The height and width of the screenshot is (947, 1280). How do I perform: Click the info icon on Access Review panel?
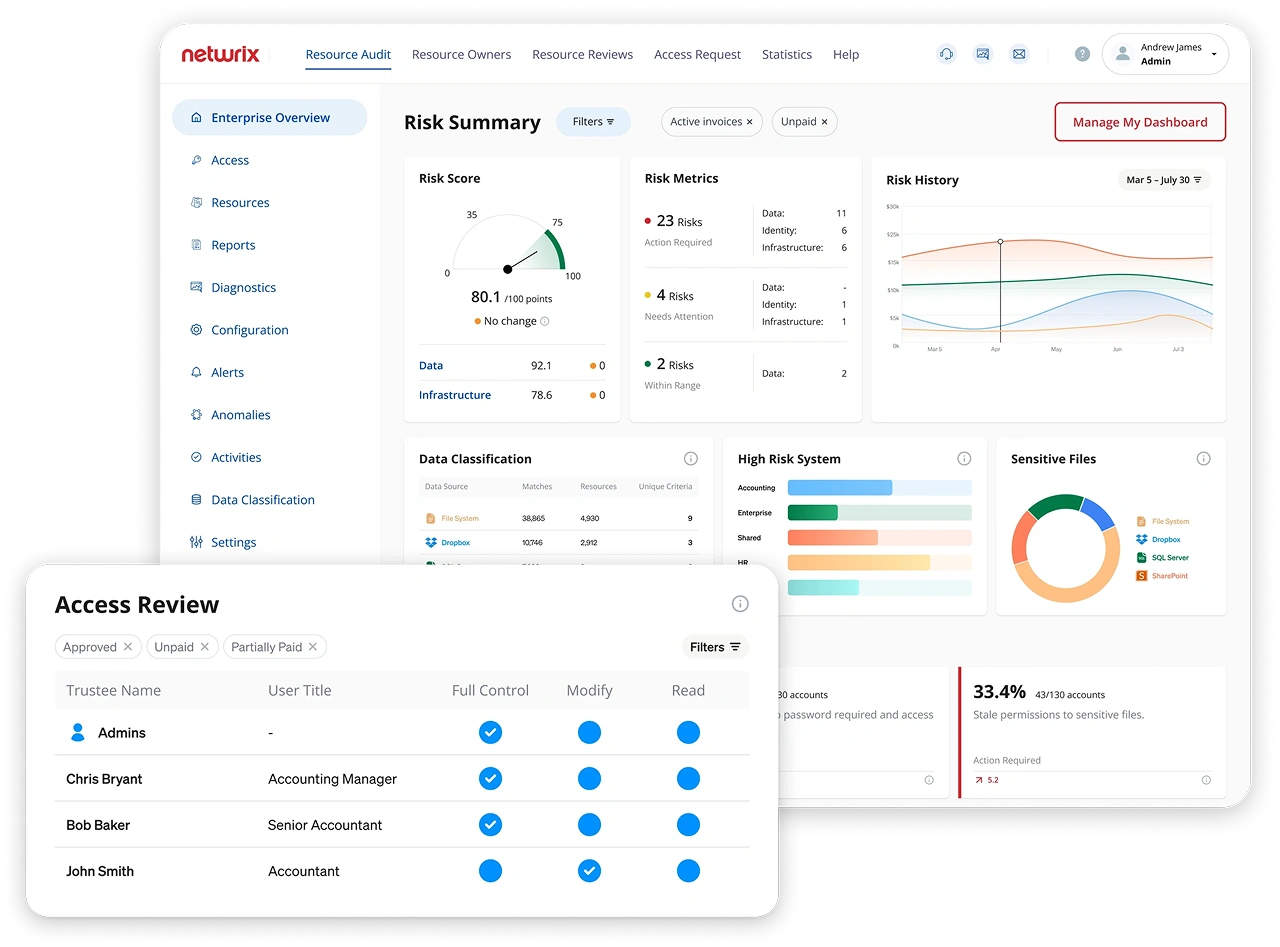[740, 604]
